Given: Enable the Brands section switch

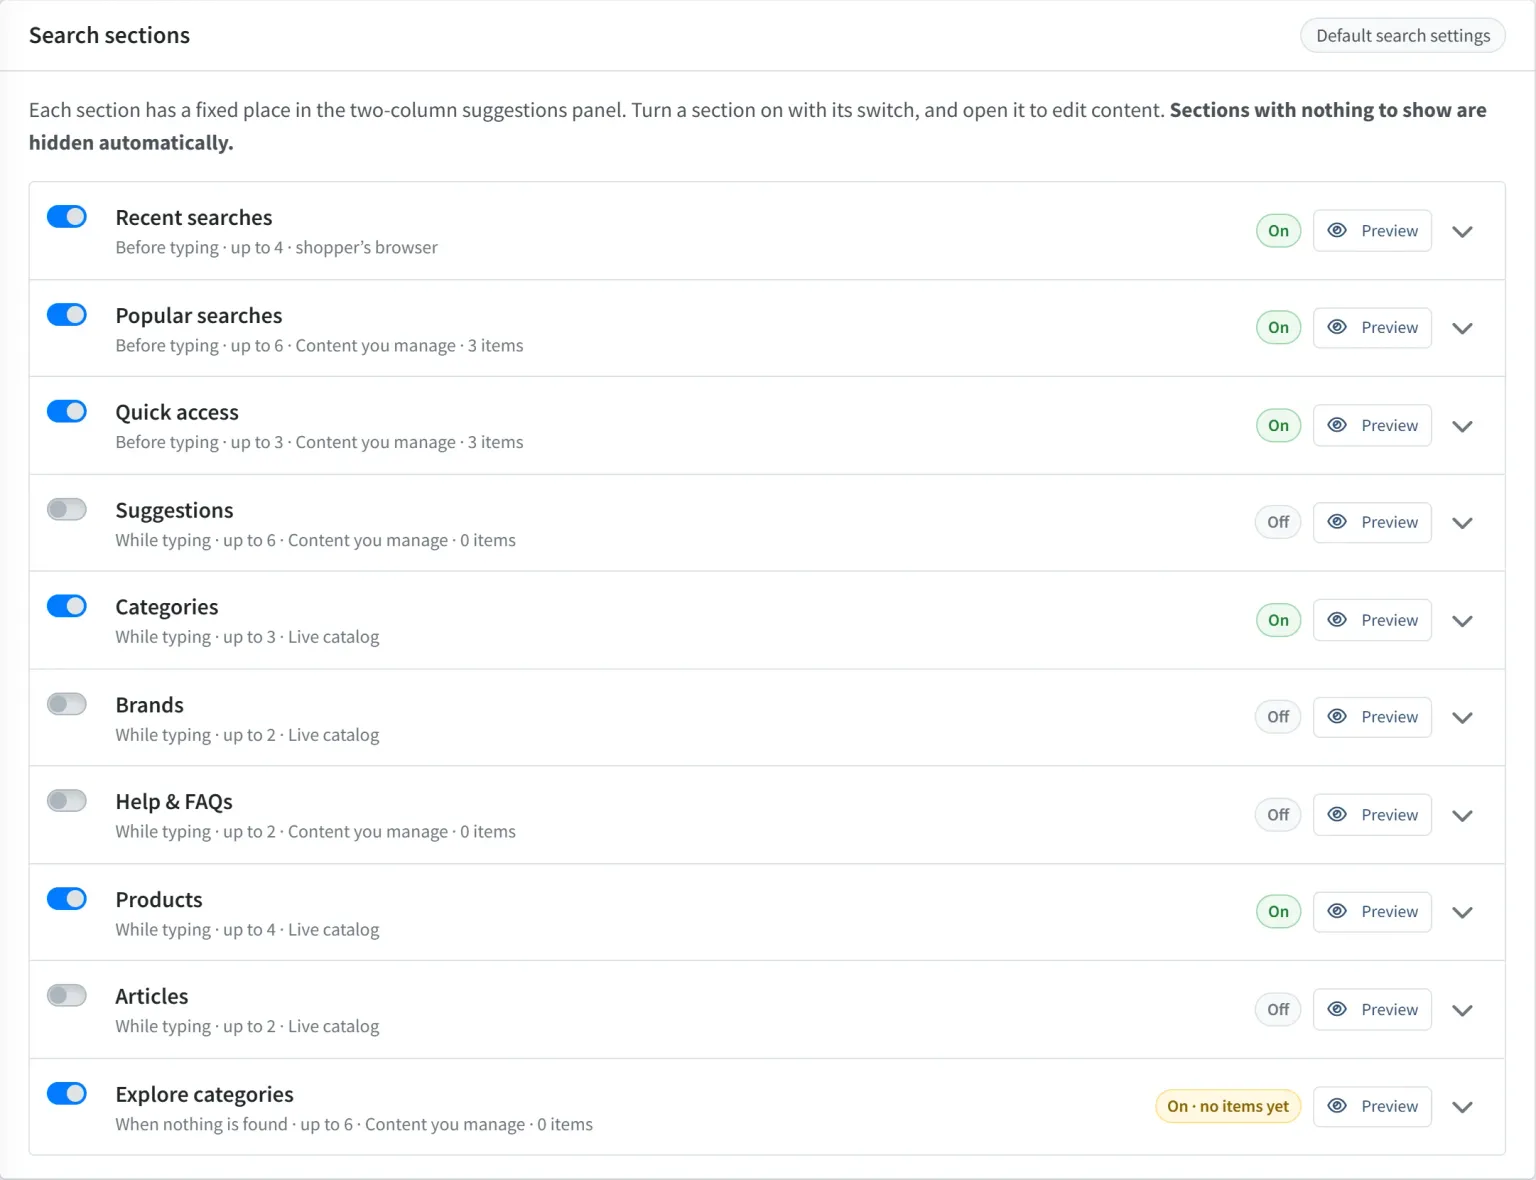Looking at the screenshot, I should coord(67,704).
